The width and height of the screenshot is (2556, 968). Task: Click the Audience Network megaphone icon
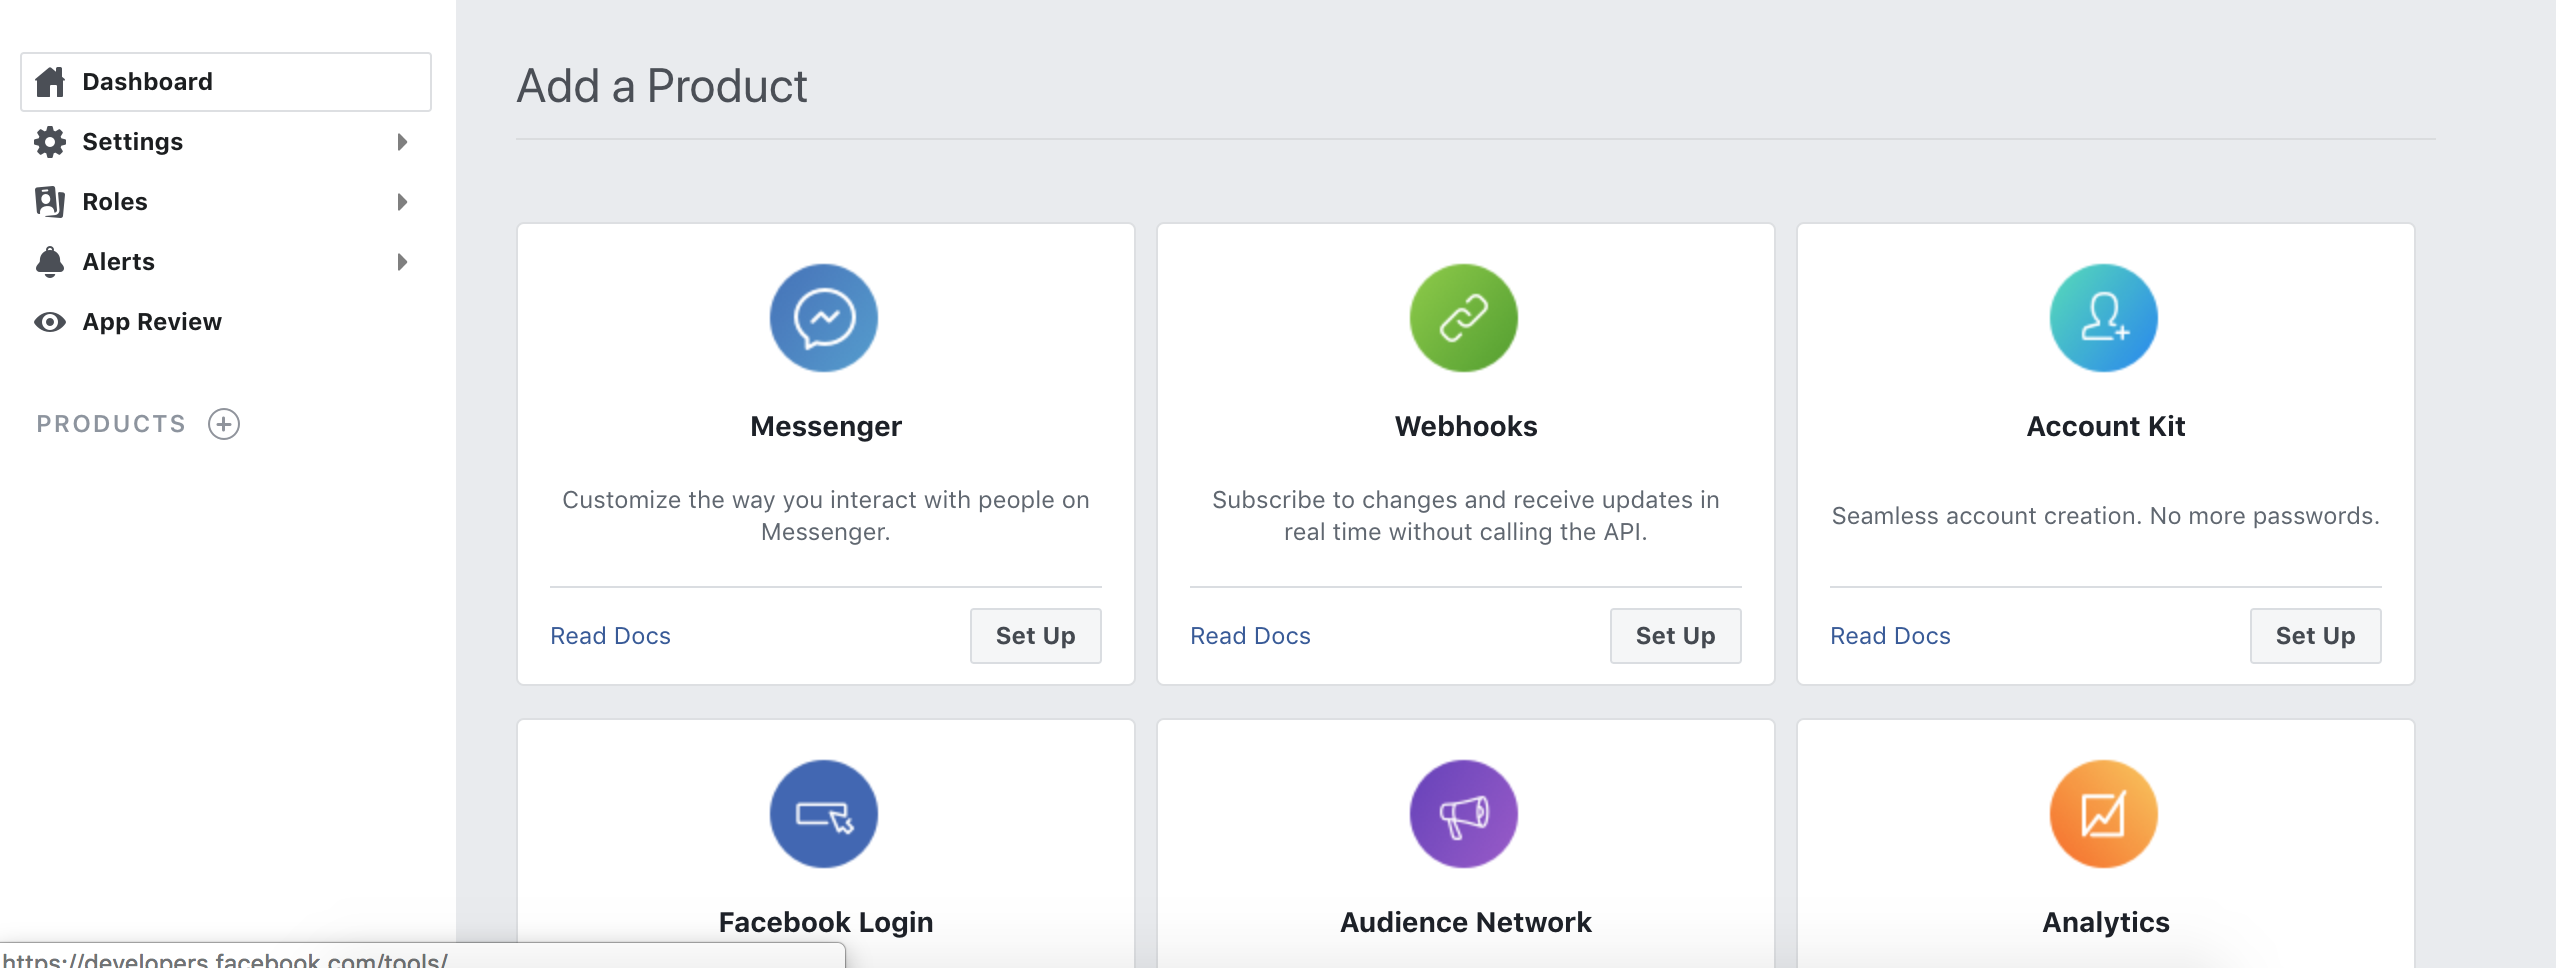tap(1464, 814)
